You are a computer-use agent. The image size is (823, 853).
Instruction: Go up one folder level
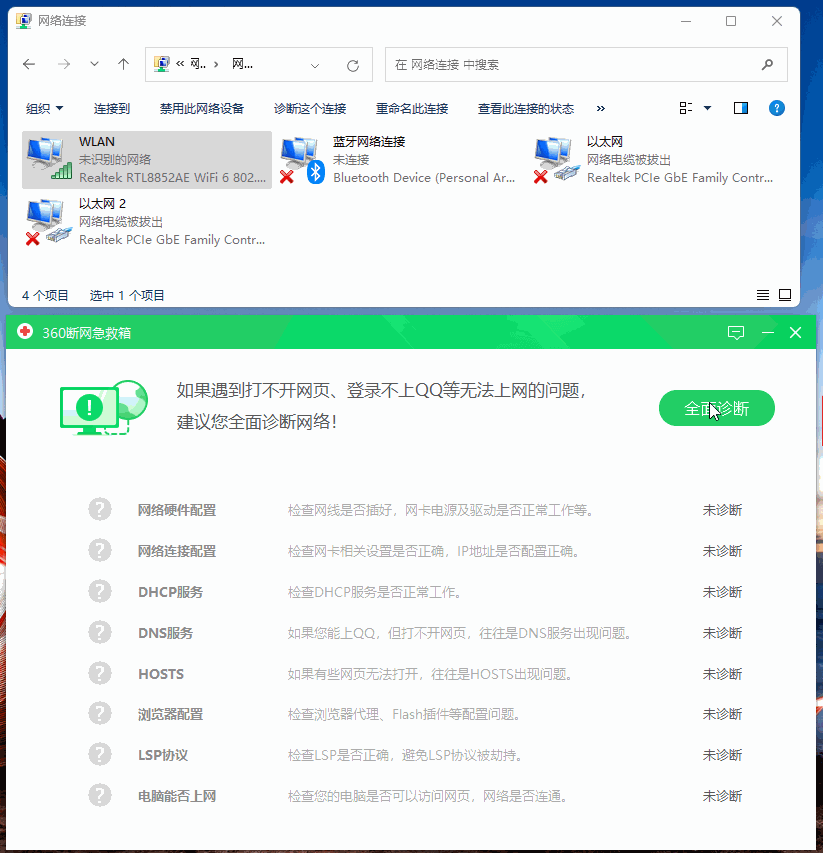pyautogui.click(x=123, y=64)
